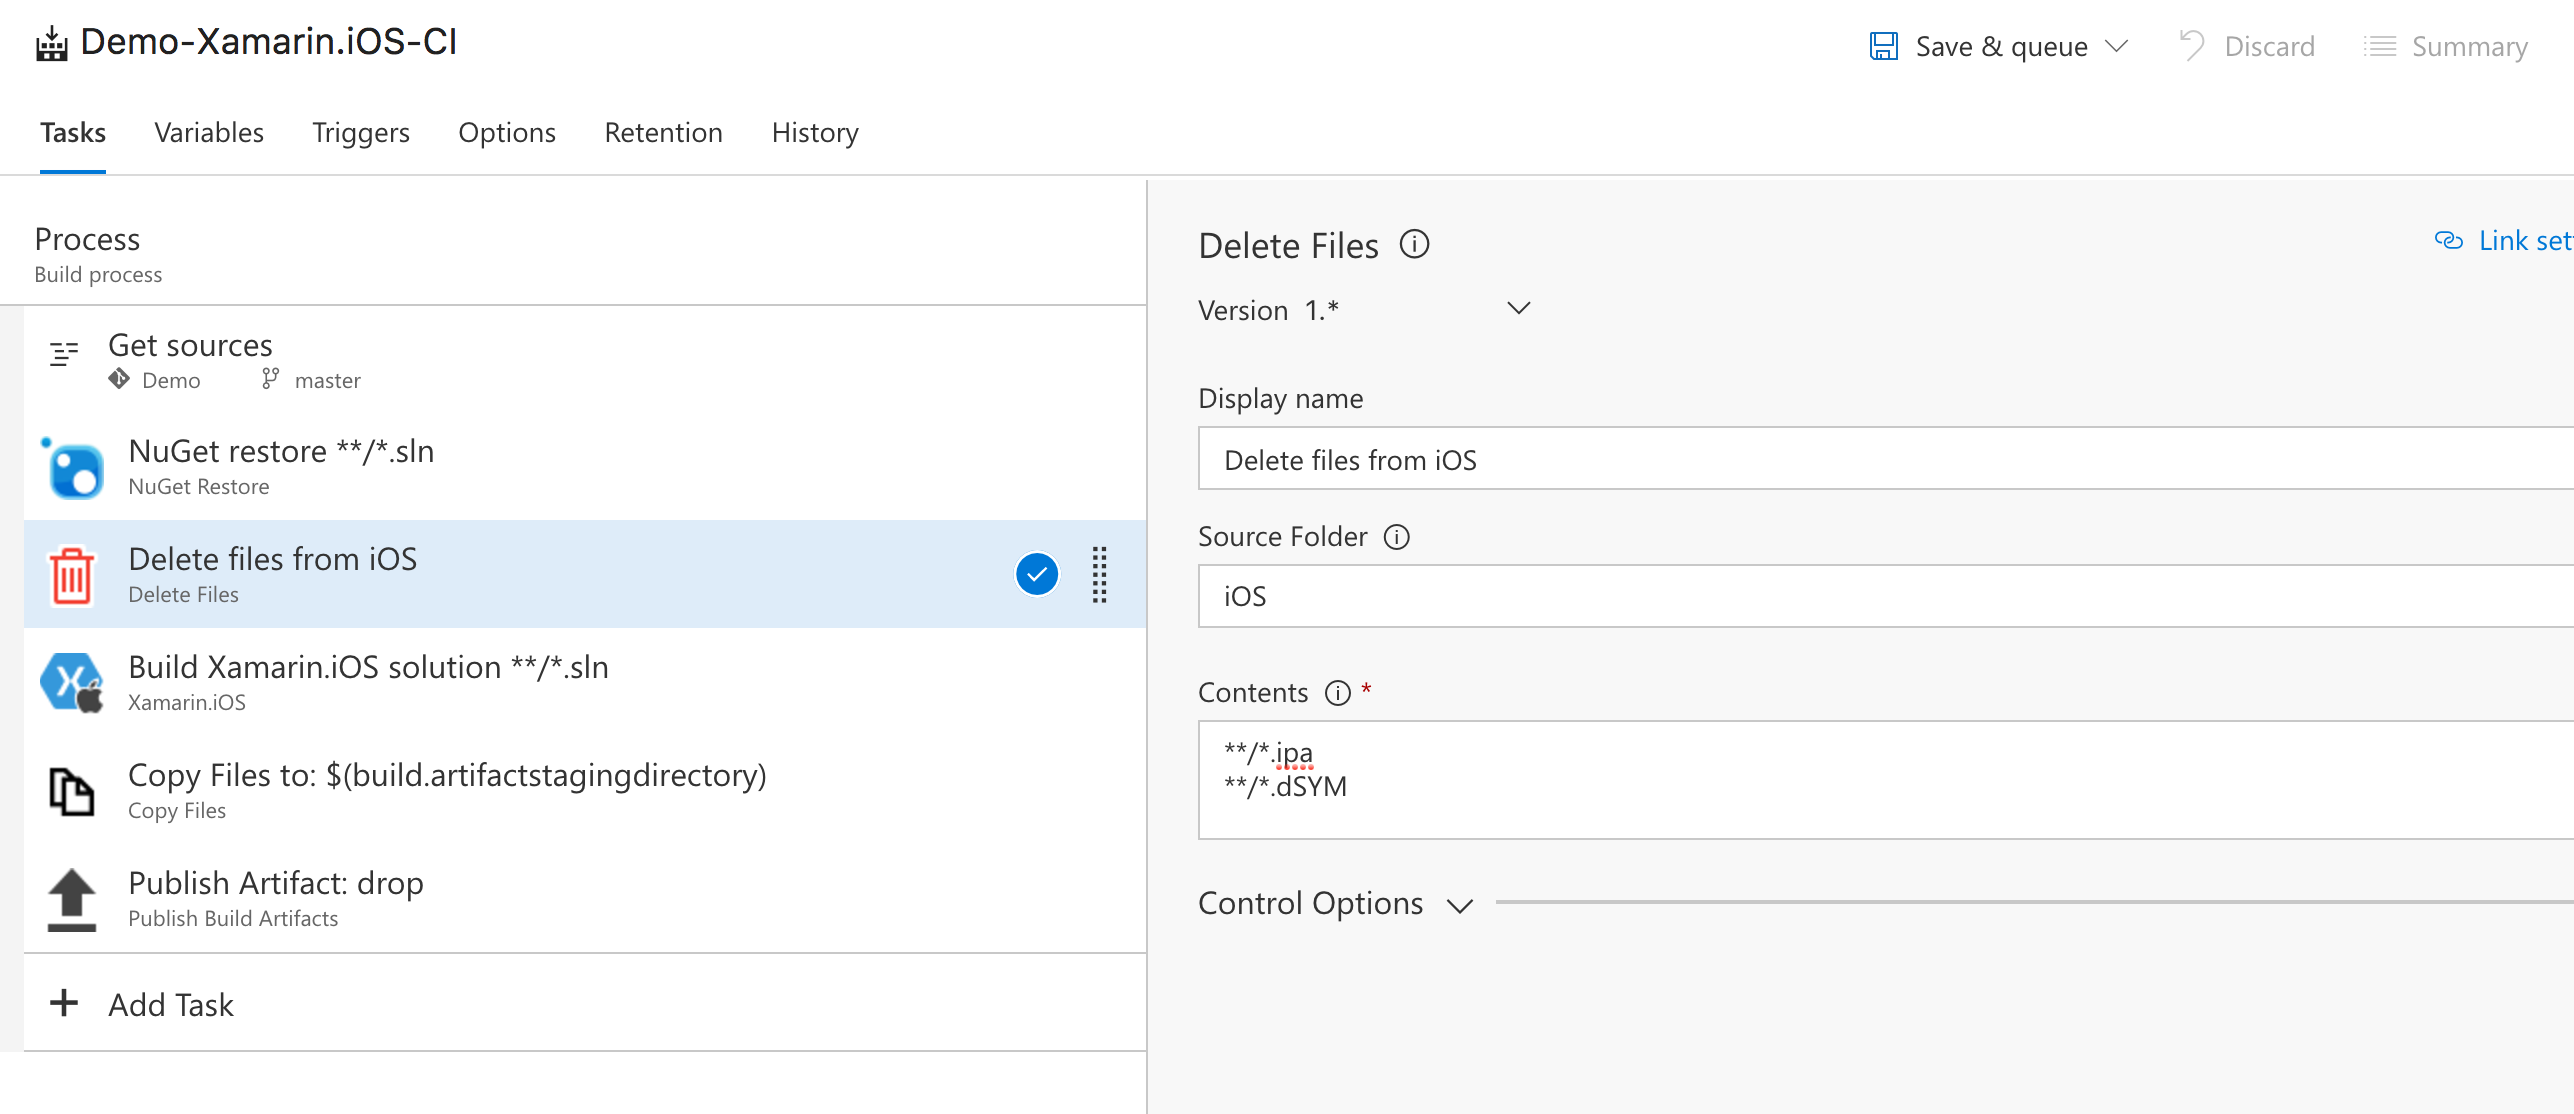
Task: Disable the Delete files from iOS task
Action: (1036, 574)
